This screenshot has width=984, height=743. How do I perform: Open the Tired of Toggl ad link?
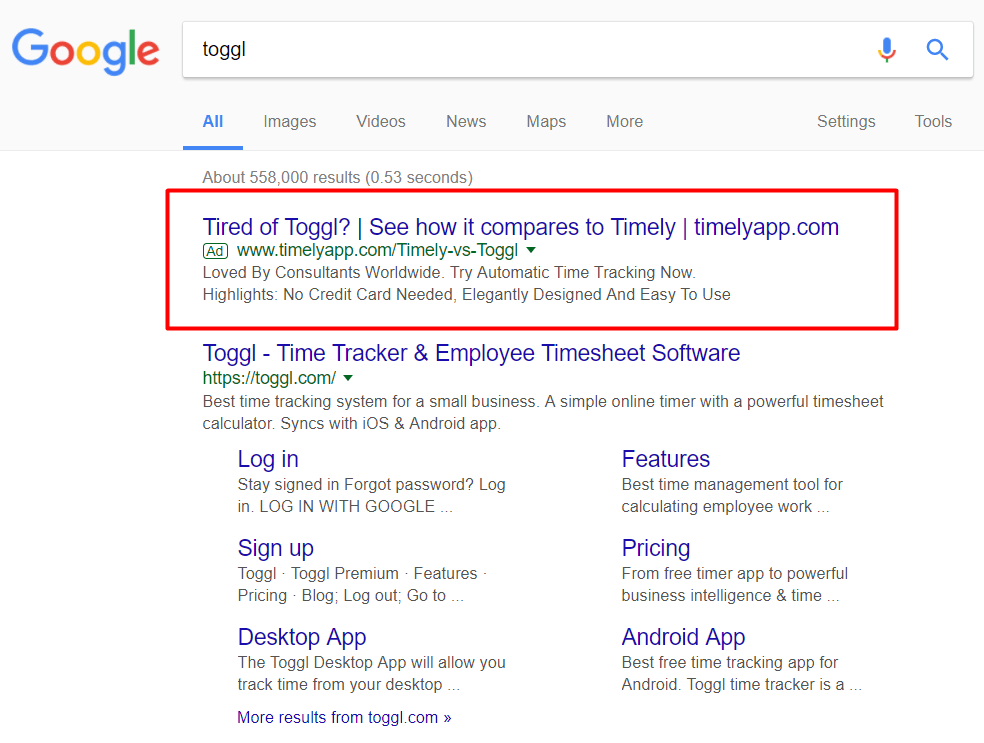(x=520, y=227)
